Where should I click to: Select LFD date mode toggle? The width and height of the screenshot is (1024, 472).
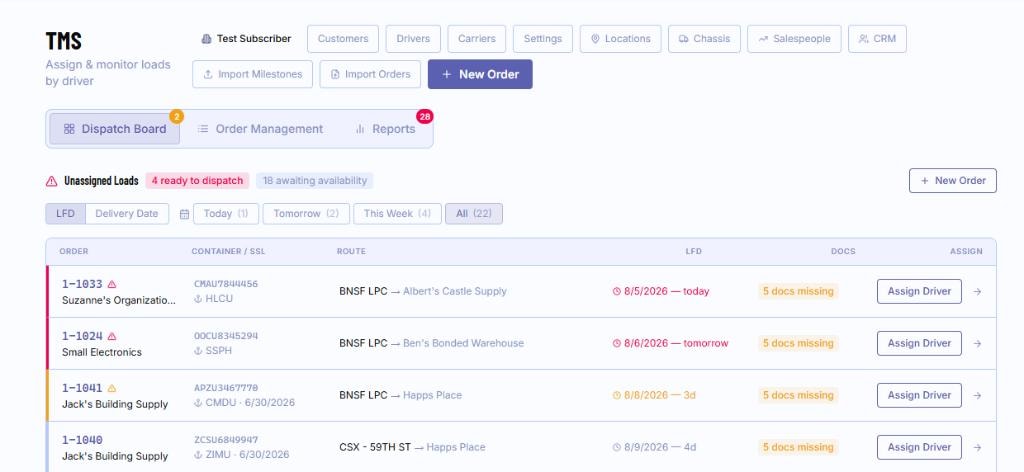coord(65,213)
